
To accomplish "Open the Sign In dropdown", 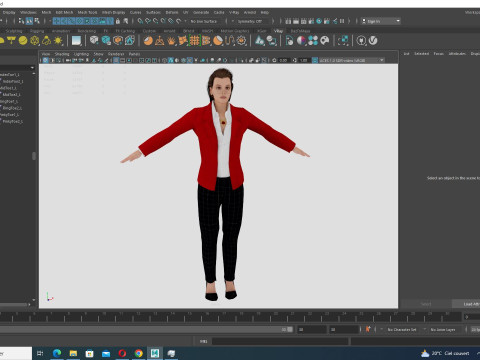I will [x=381, y=21].
